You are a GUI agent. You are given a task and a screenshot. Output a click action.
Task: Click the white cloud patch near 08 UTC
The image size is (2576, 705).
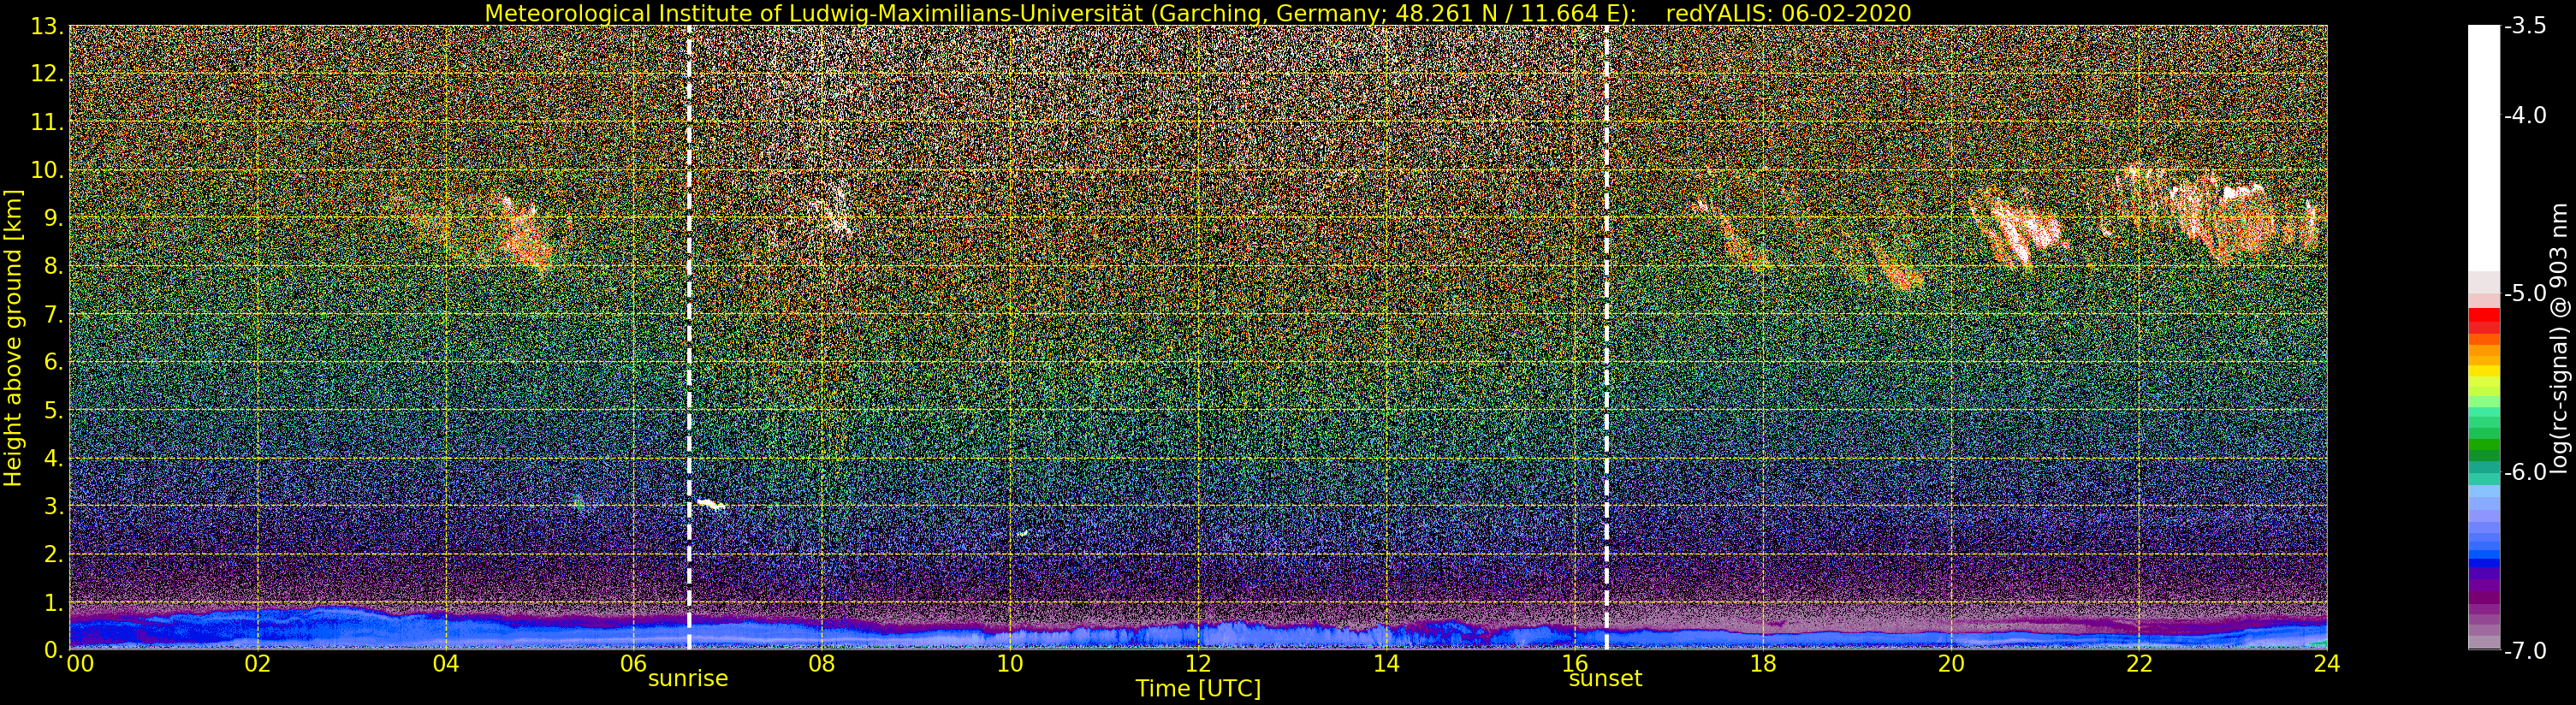[x=836, y=211]
